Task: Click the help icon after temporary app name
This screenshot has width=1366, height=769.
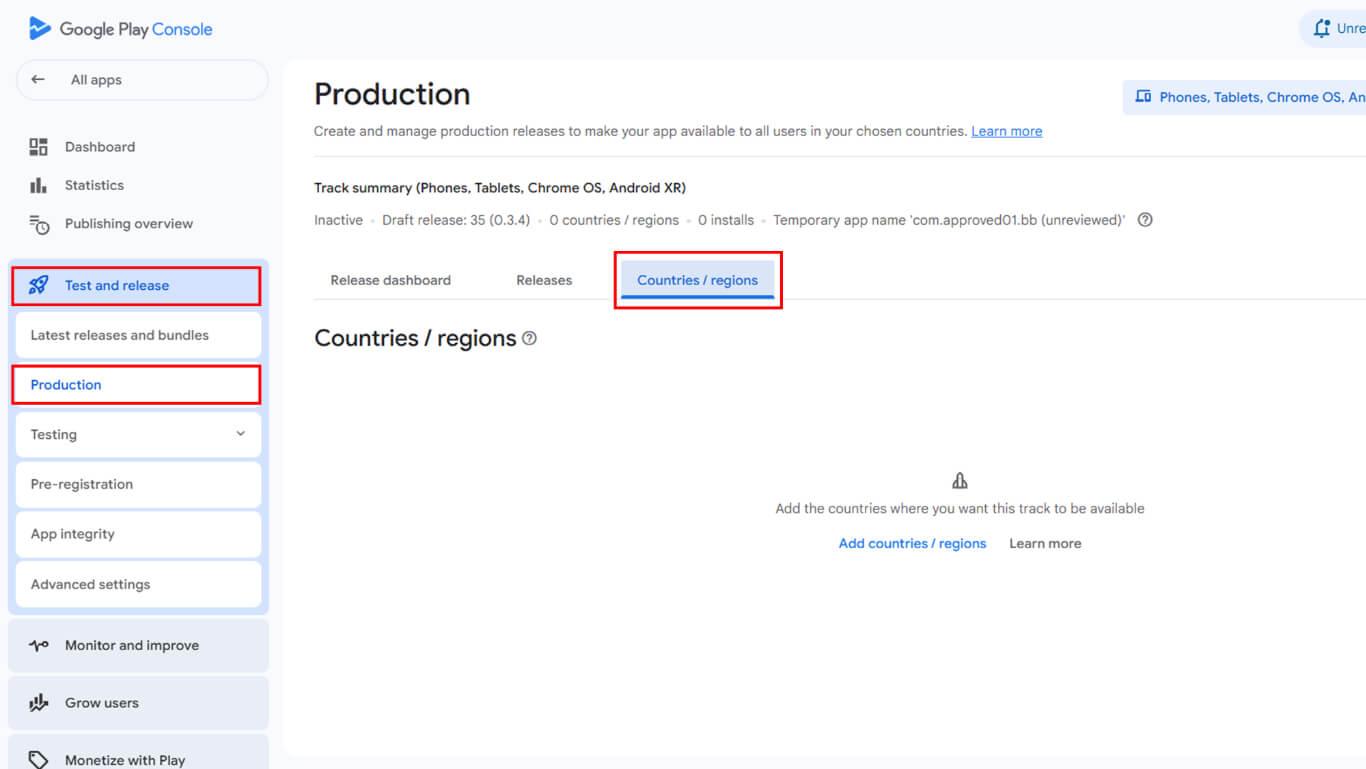Action: (1146, 220)
